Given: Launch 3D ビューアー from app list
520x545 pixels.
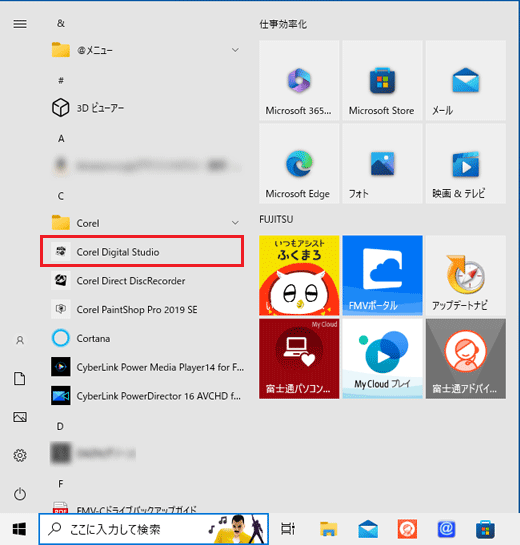Looking at the screenshot, I should 142,108.
